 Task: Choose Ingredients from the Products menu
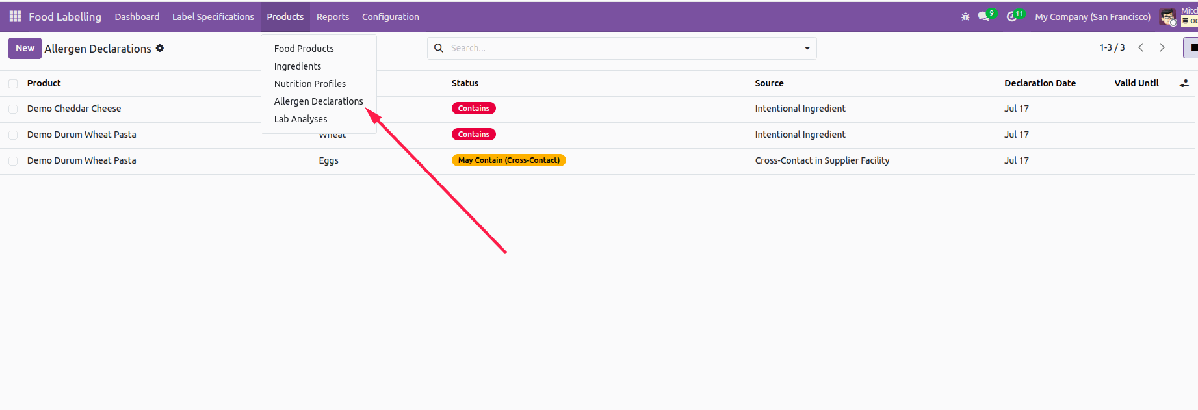point(297,66)
